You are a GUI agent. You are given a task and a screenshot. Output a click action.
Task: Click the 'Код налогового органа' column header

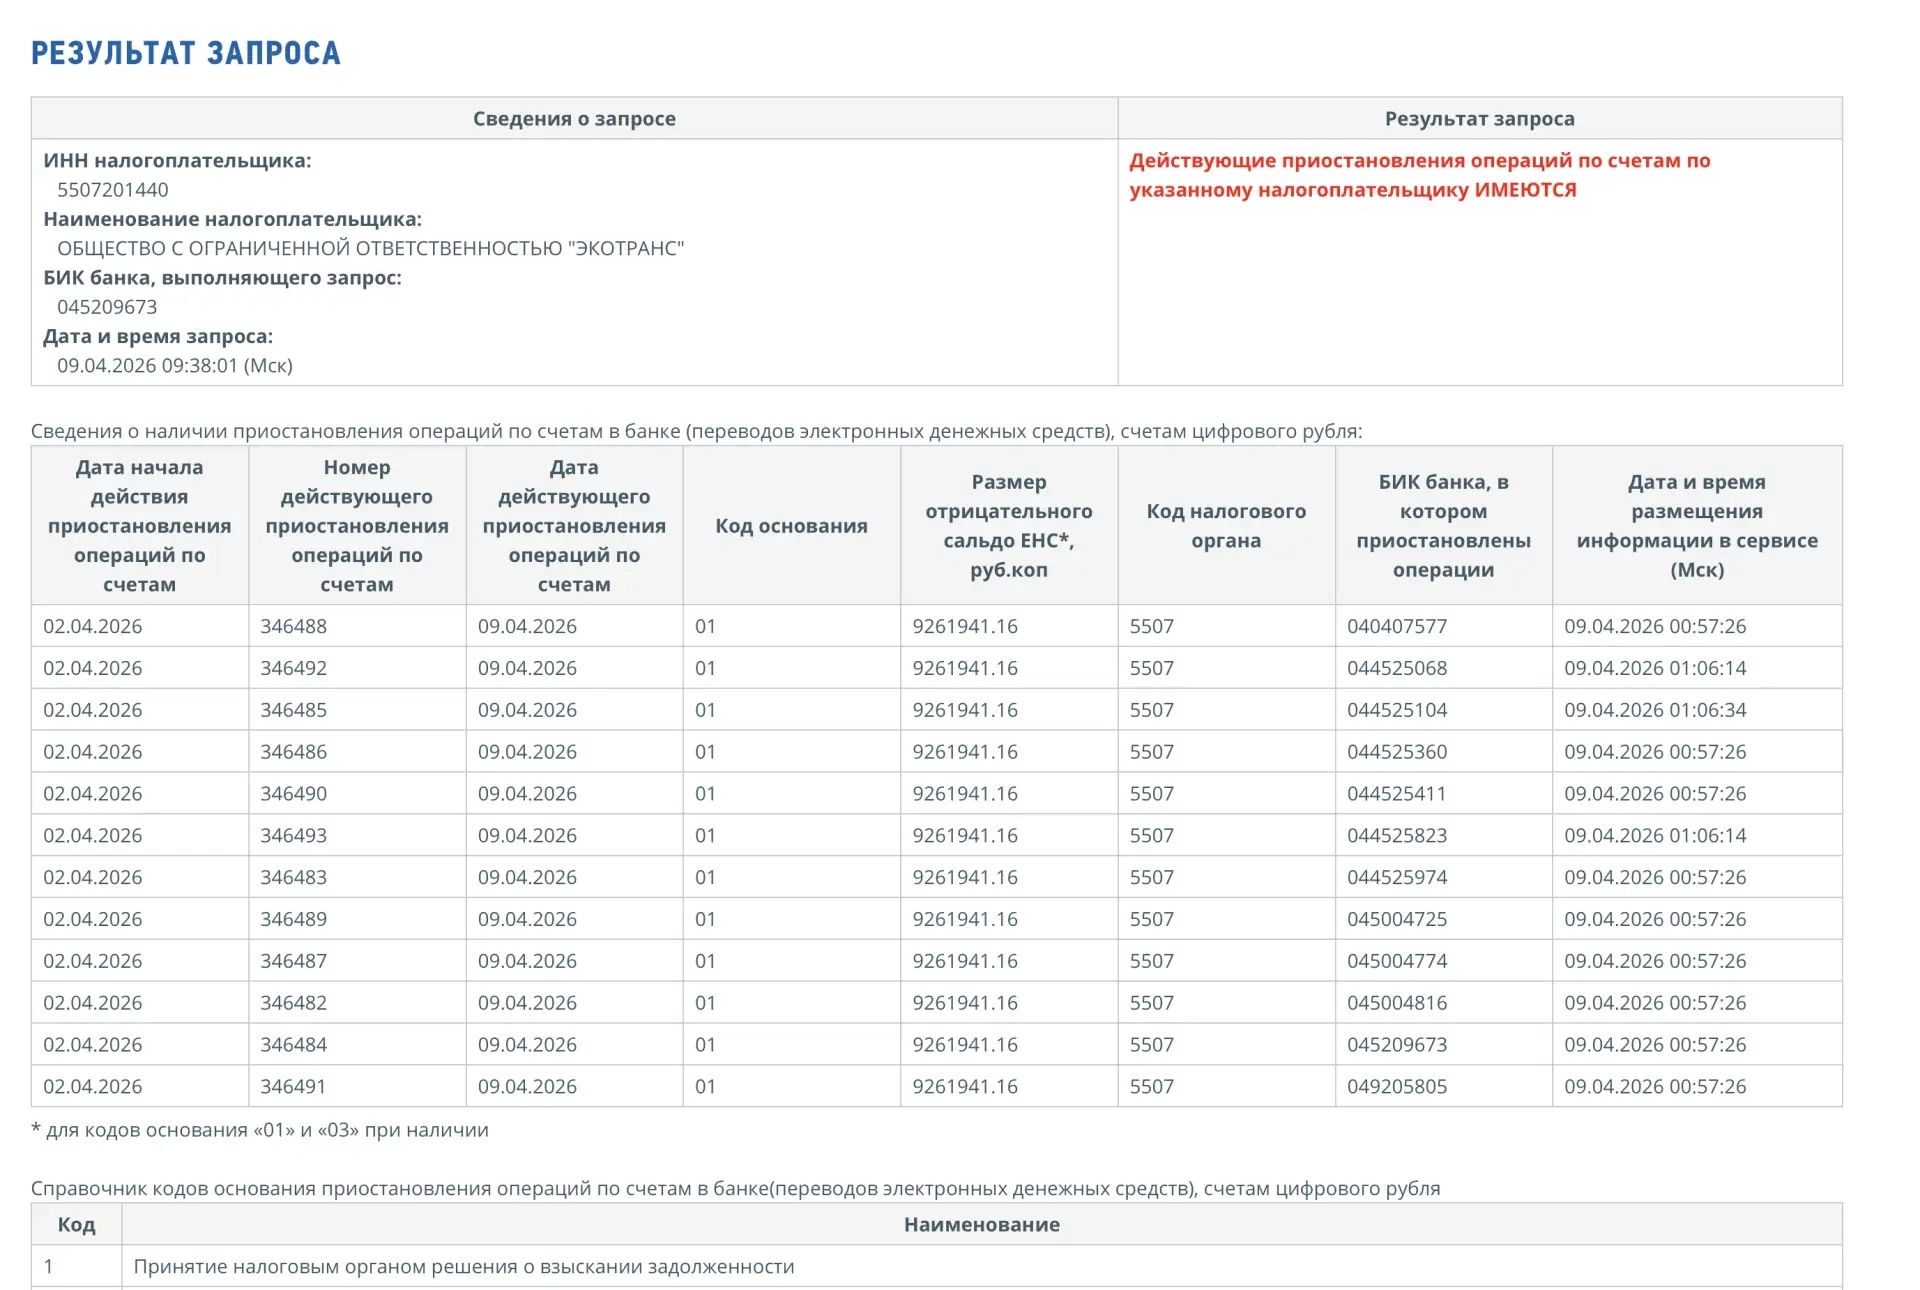[x=1226, y=526]
